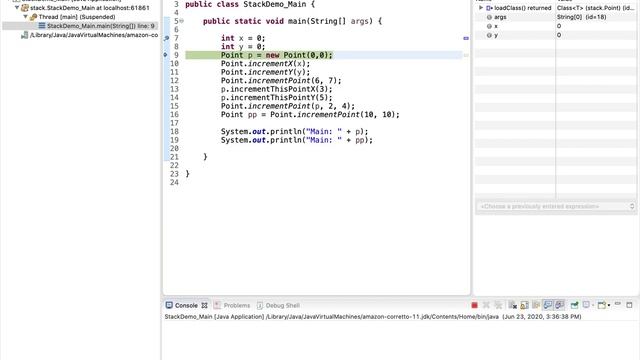Click line number 18 in the gutter
The width and height of the screenshot is (640, 360).
tap(174, 131)
